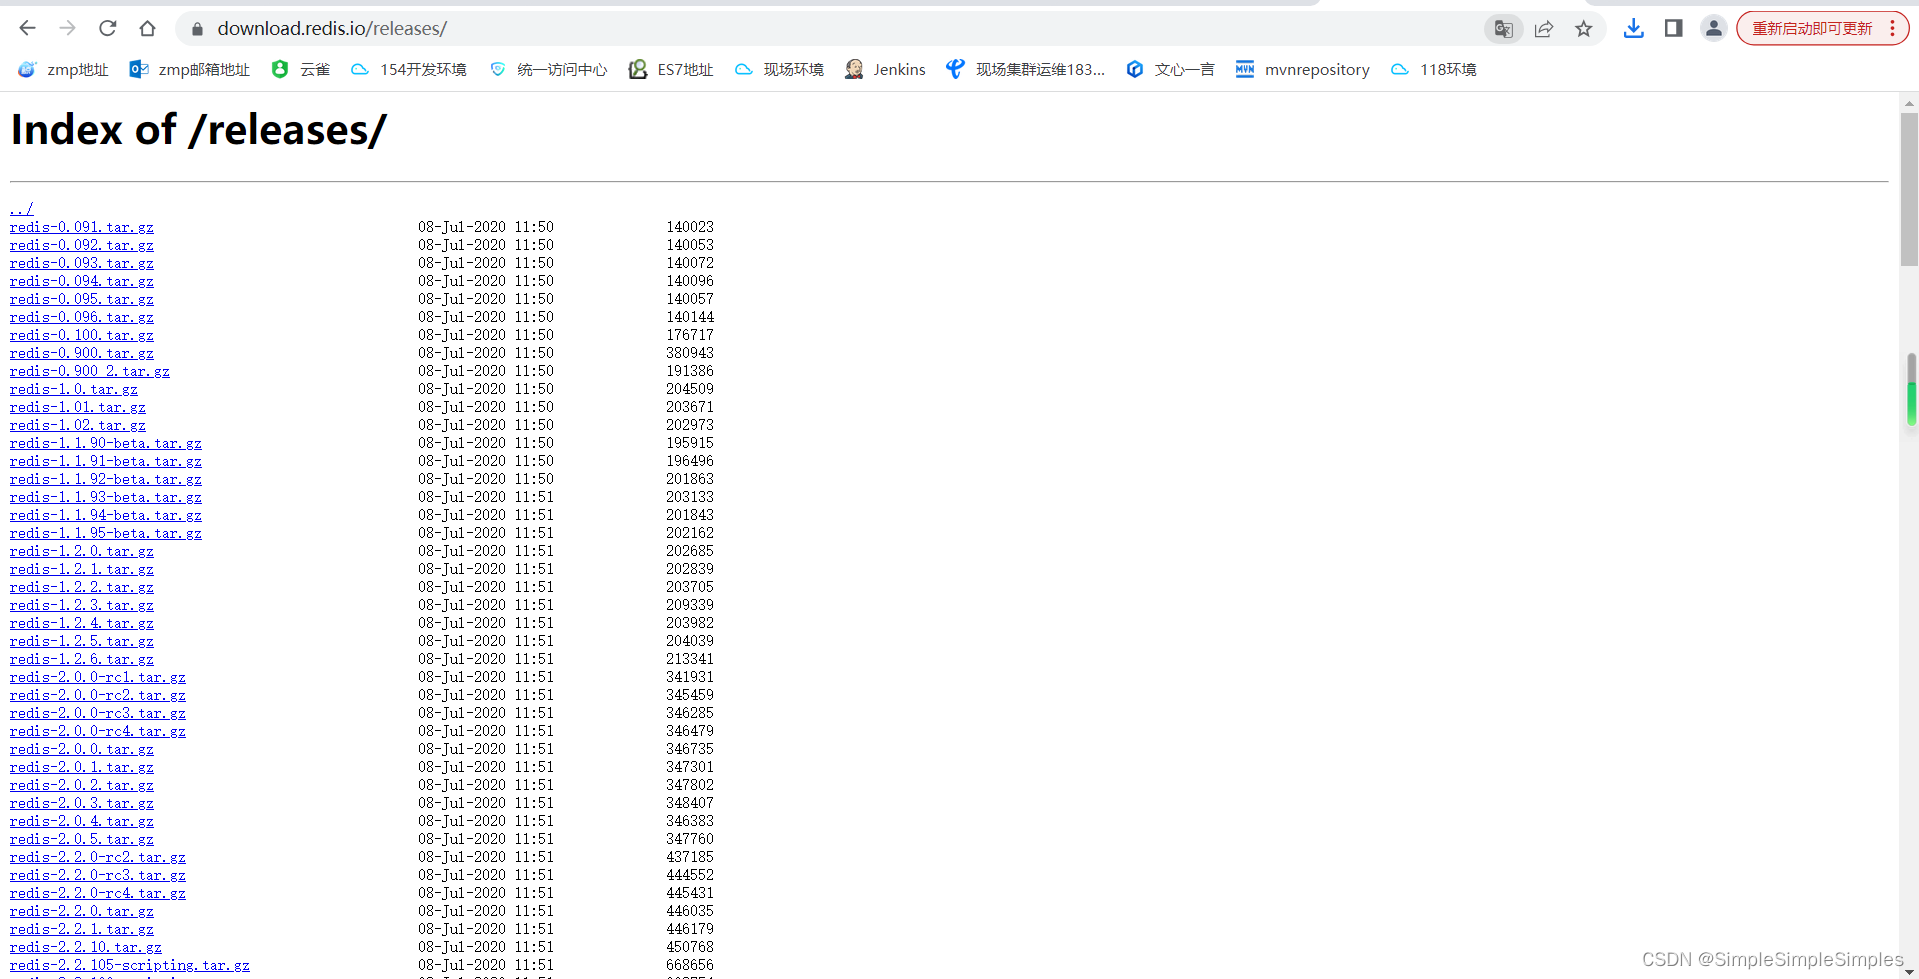Open the home page icon
Screen dimensions: 1919x979
point(148,28)
